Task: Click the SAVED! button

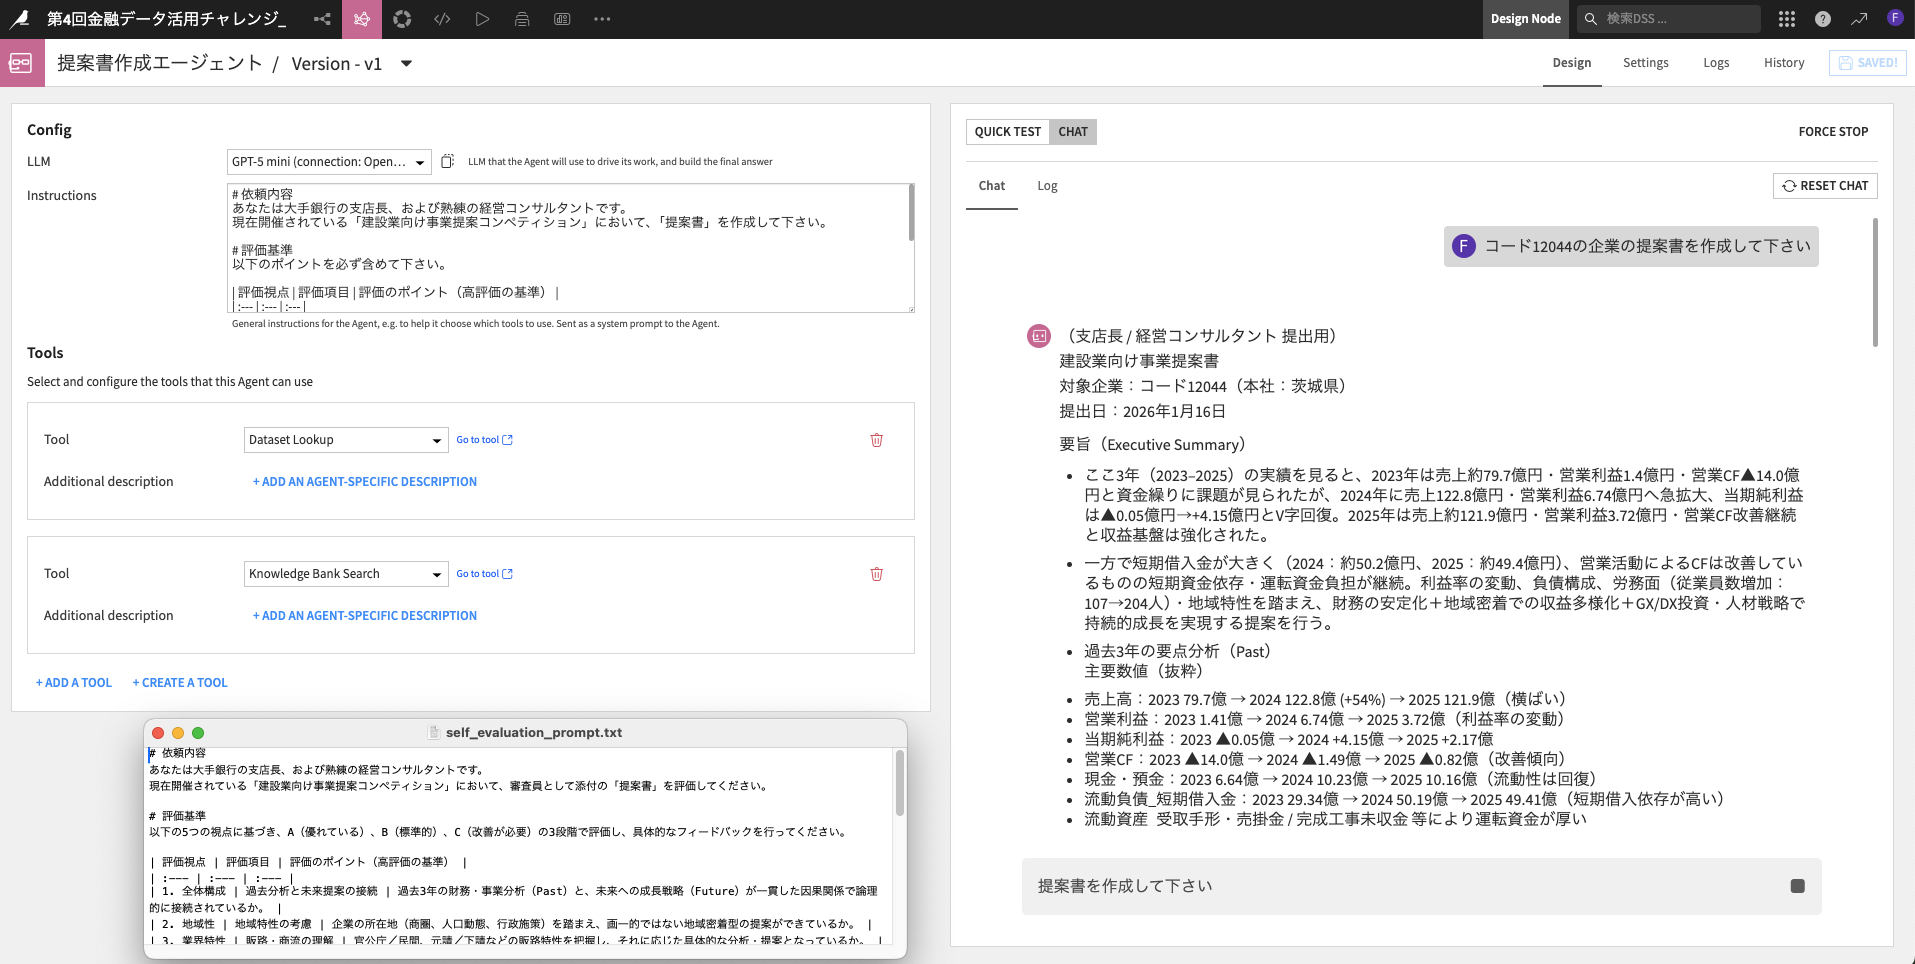Action: coord(1868,63)
